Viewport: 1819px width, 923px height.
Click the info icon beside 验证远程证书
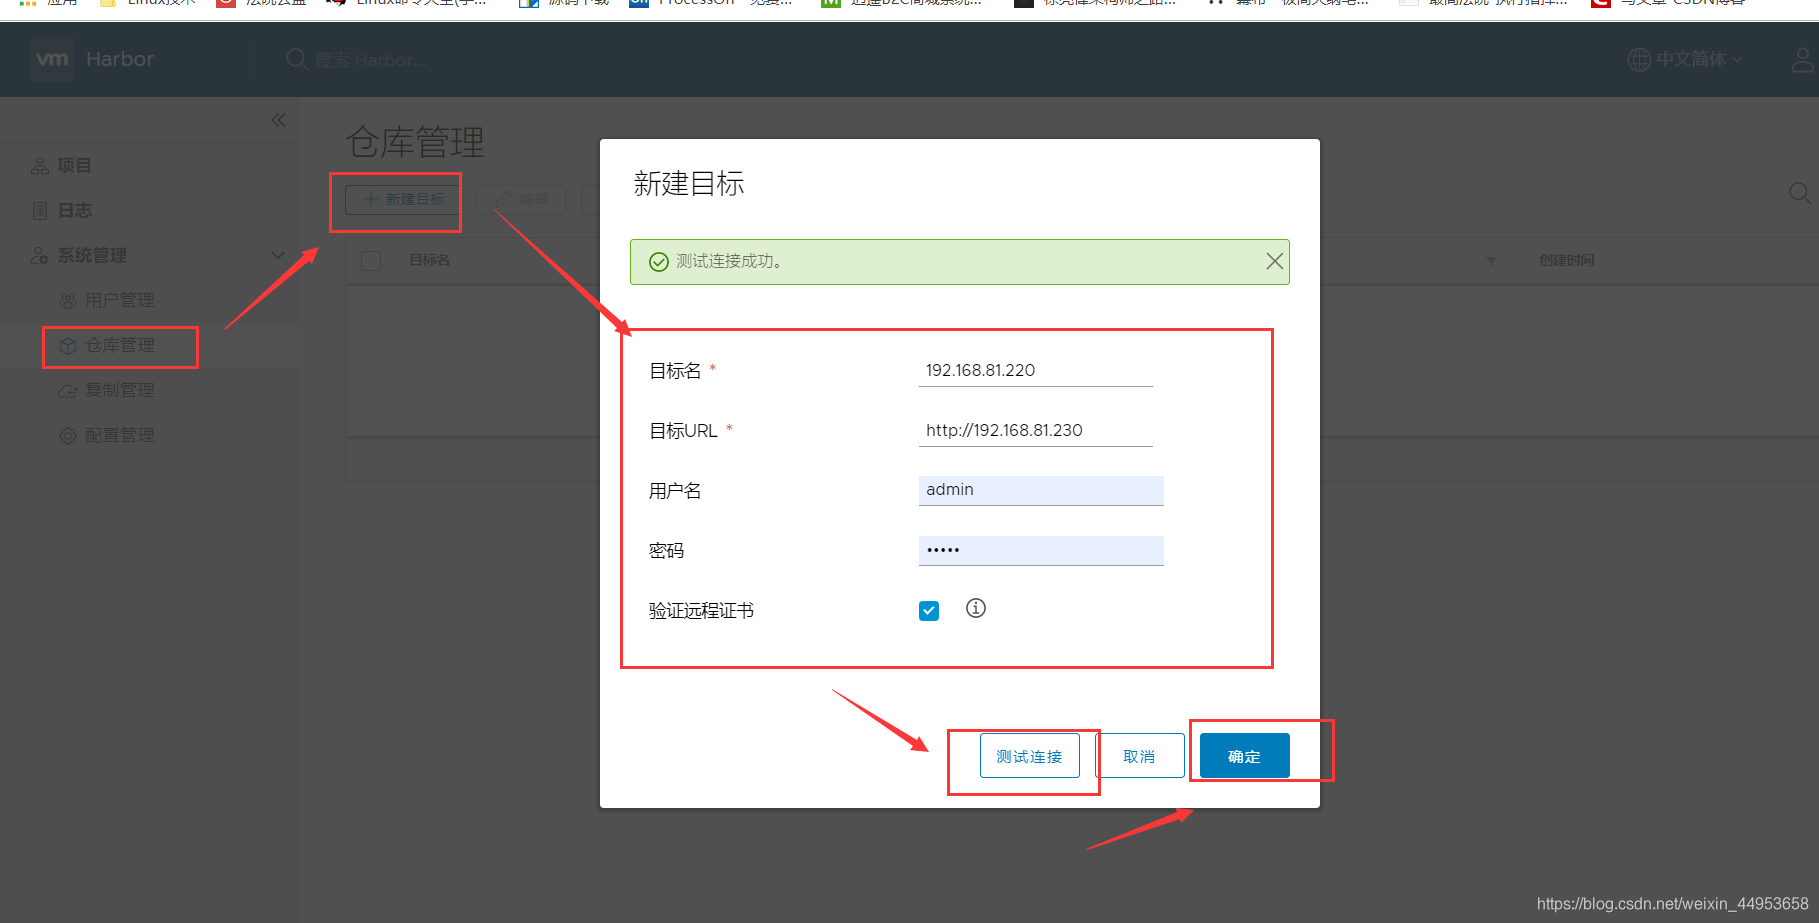click(976, 608)
